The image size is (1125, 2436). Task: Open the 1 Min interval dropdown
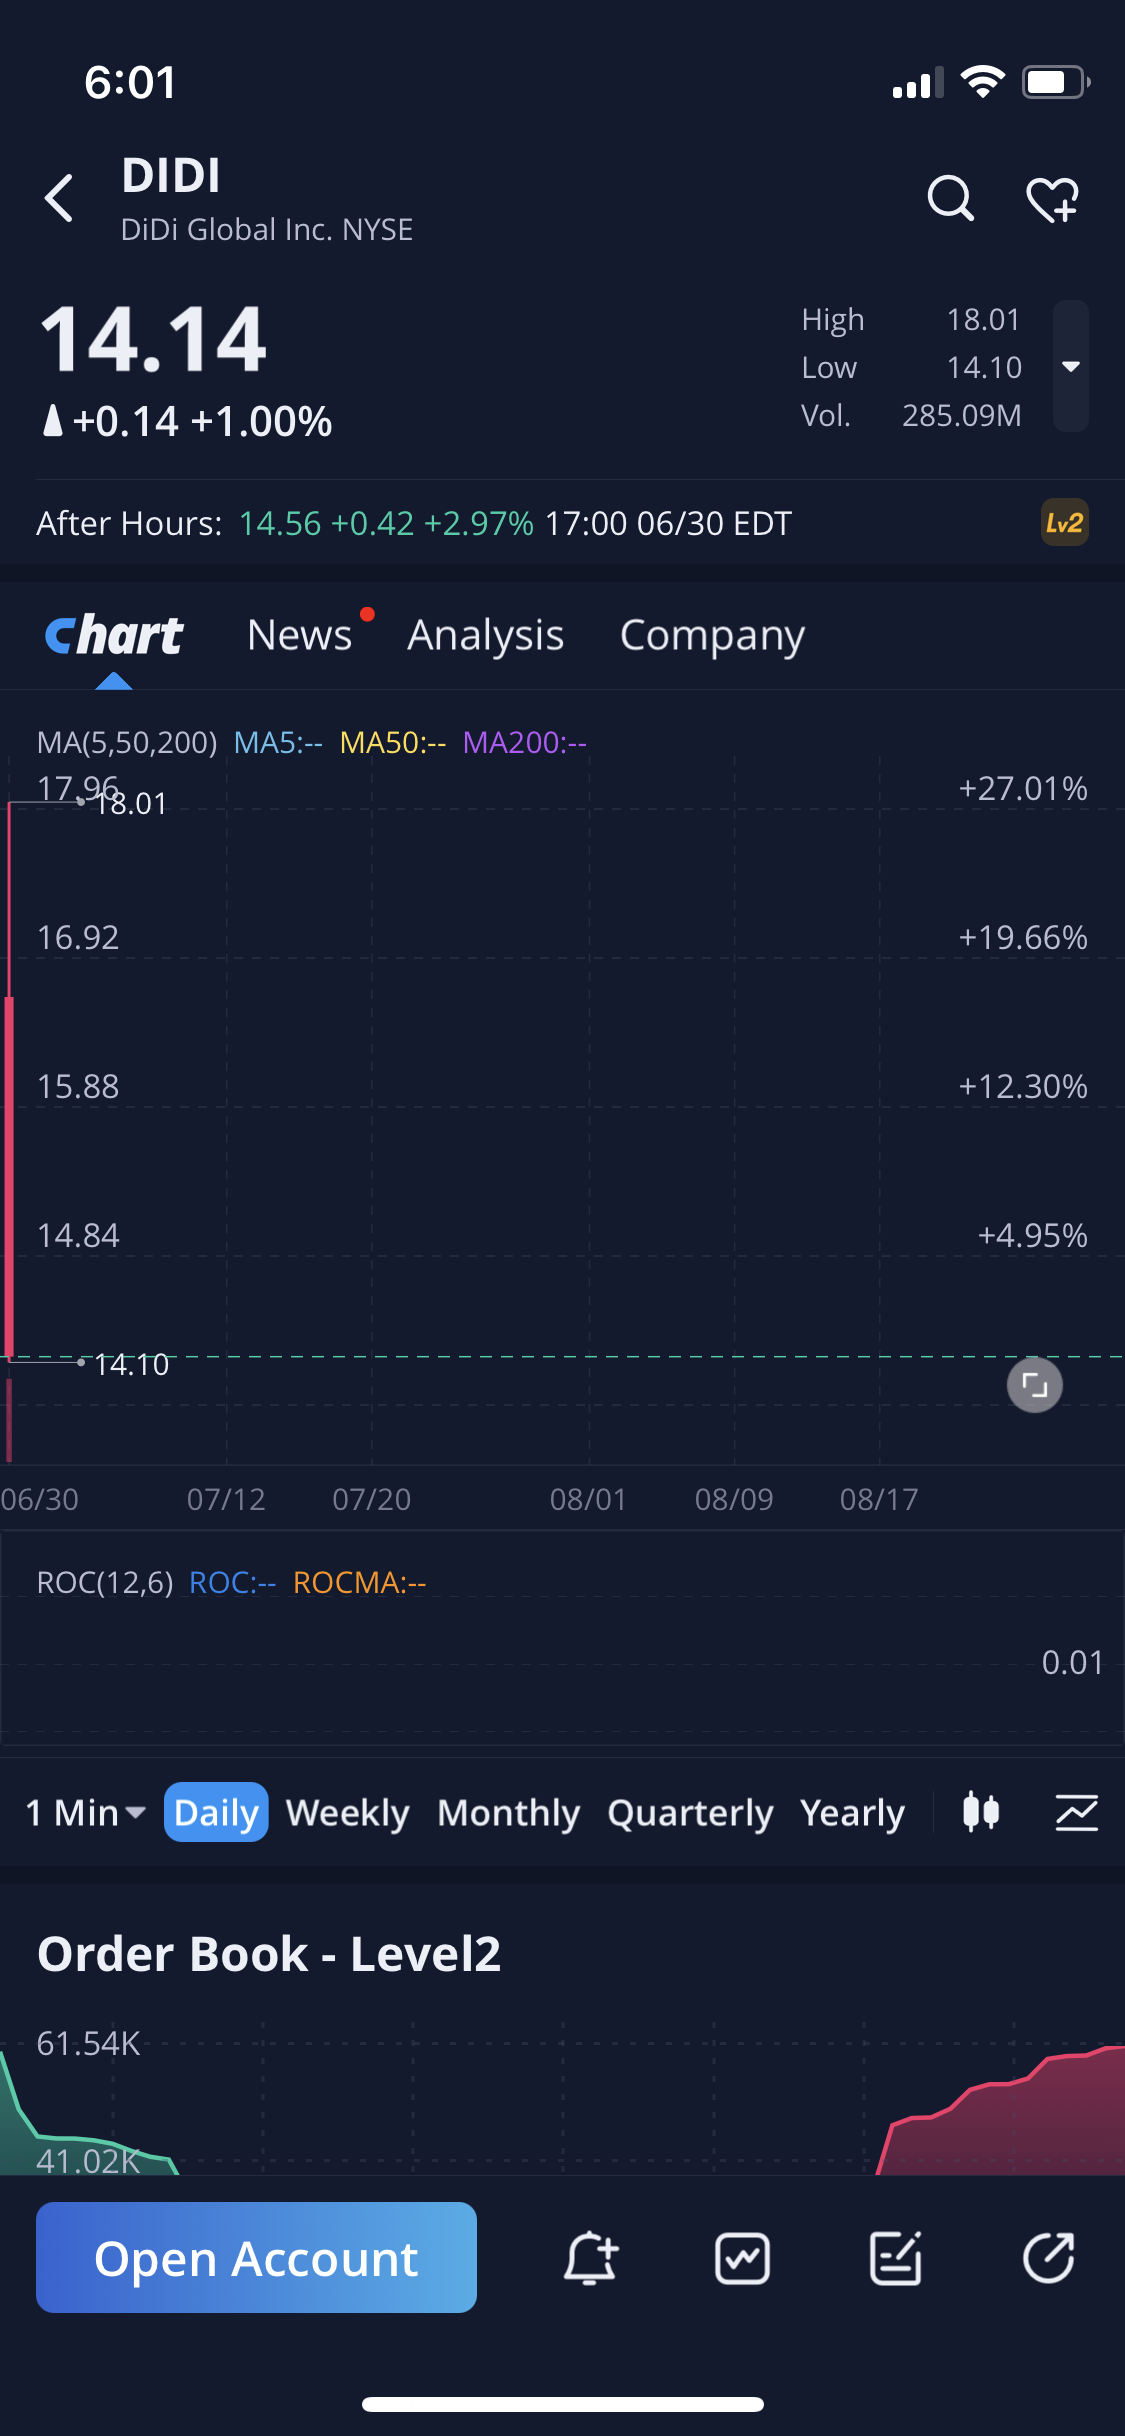point(86,1812)
